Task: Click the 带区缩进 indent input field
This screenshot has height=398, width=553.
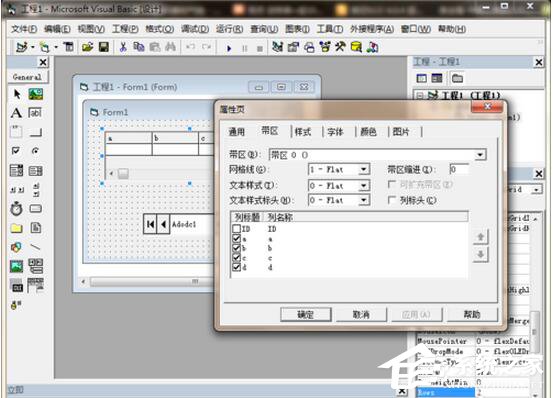Action: 459,170
